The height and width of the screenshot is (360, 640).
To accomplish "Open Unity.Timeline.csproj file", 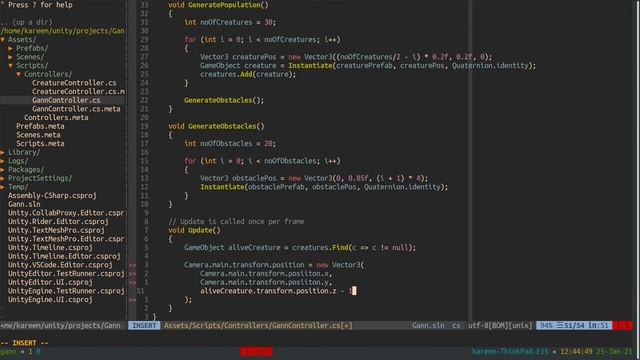I will pyautogui.click(x=50, y=247).
